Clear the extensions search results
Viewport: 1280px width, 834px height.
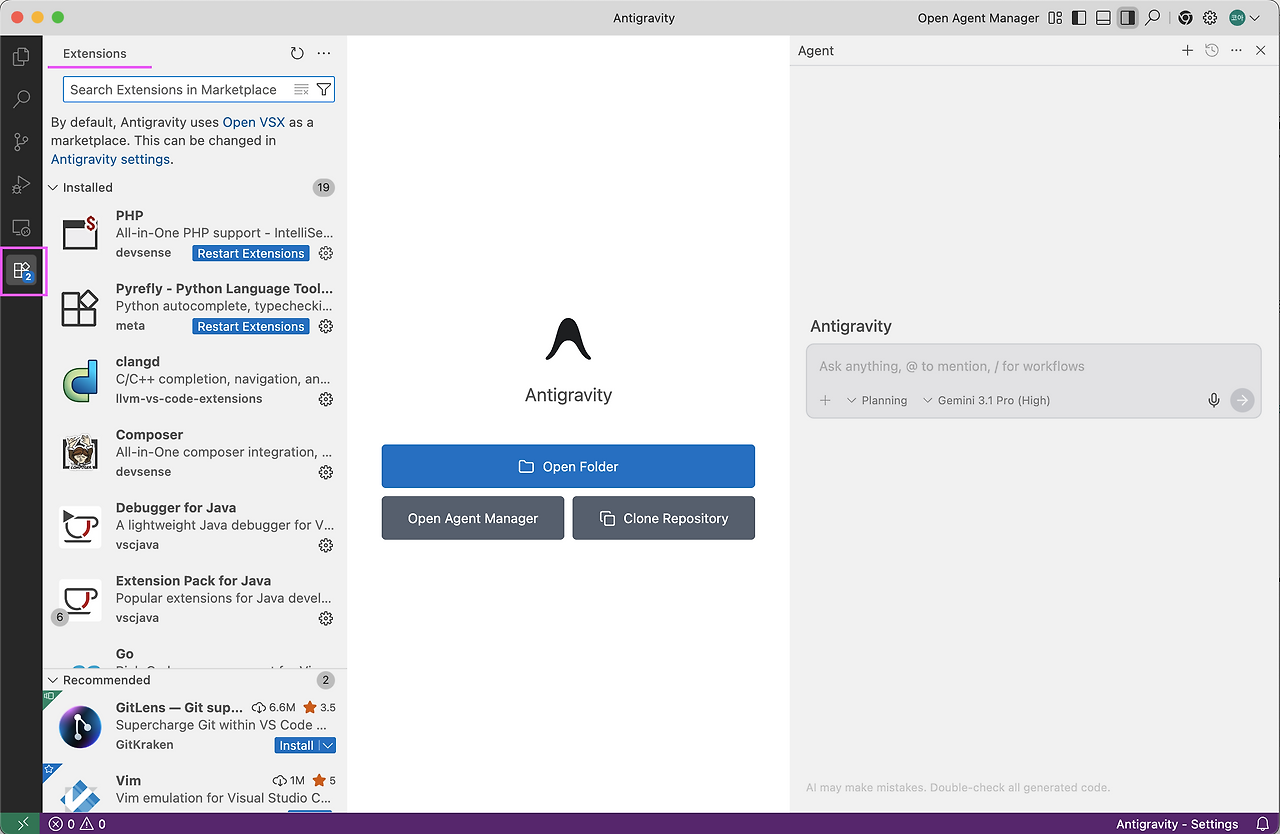tap(301, 90)
